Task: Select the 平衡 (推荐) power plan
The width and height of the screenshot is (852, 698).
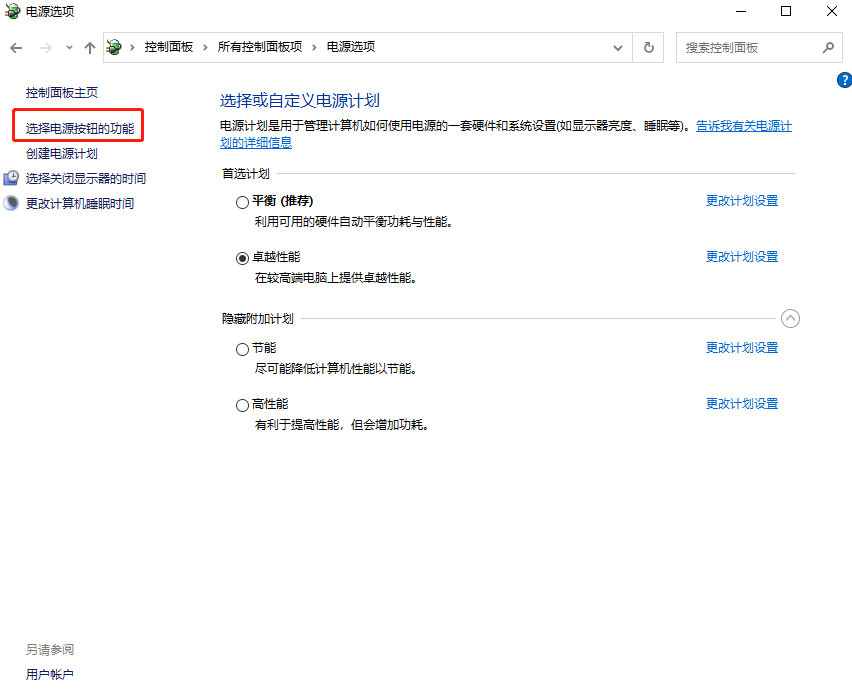Action: point(242,201)
